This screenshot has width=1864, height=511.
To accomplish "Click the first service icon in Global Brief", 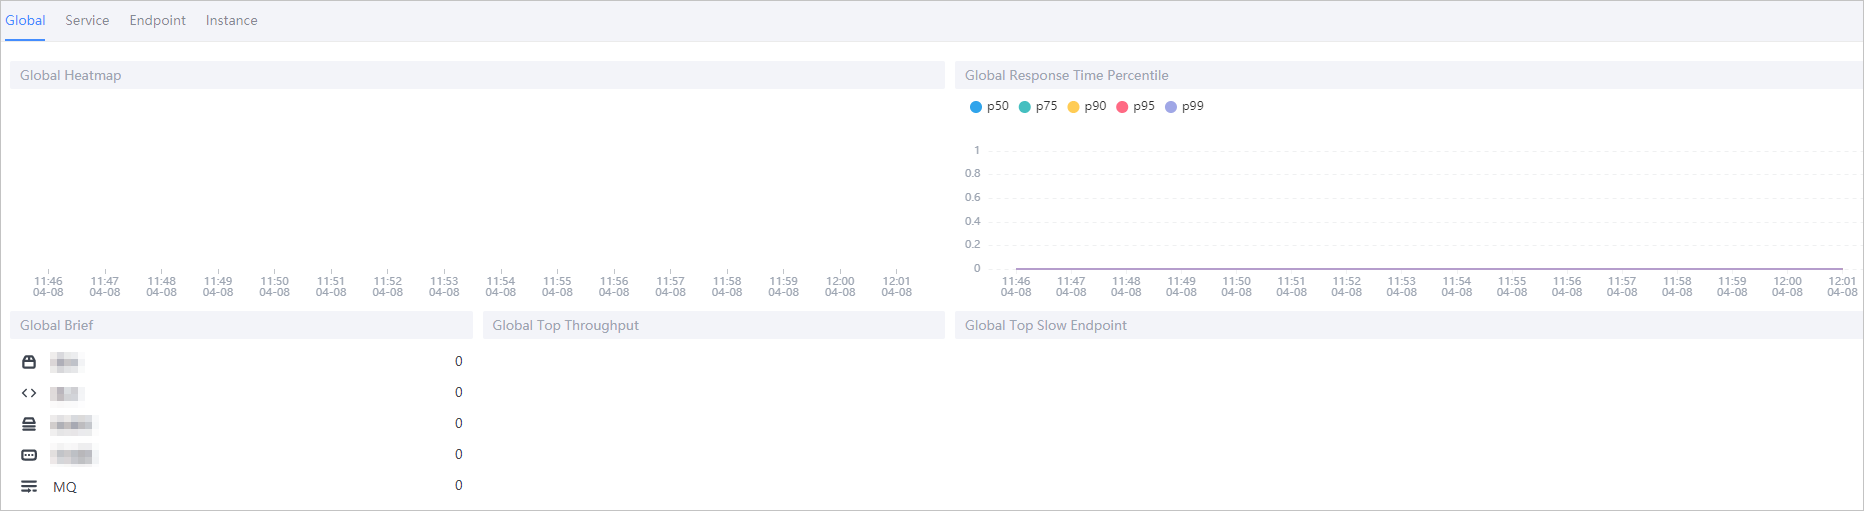I will pyautogui.click(x=29, y=362).
